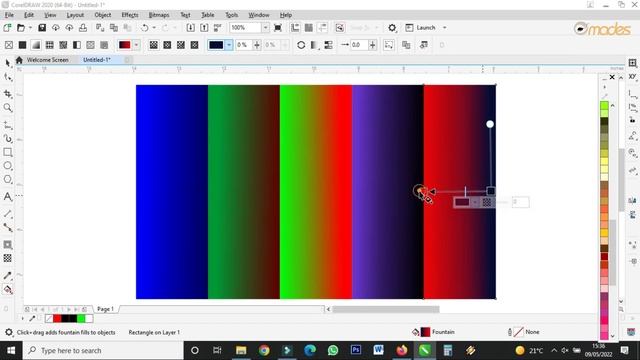Select the Color Eyedropper tool

coord(7,276)
